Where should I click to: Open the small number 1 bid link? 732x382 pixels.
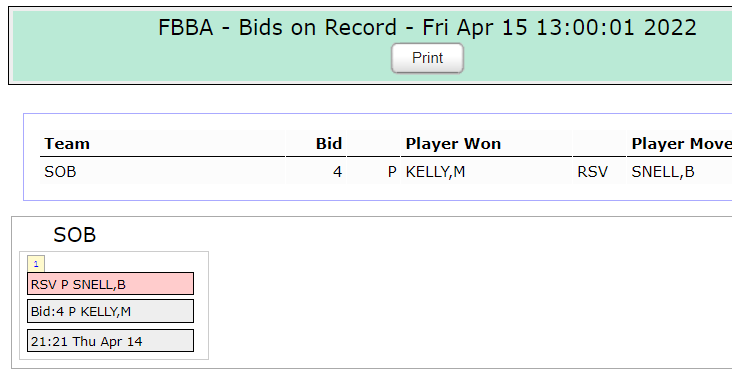point(36,264)
